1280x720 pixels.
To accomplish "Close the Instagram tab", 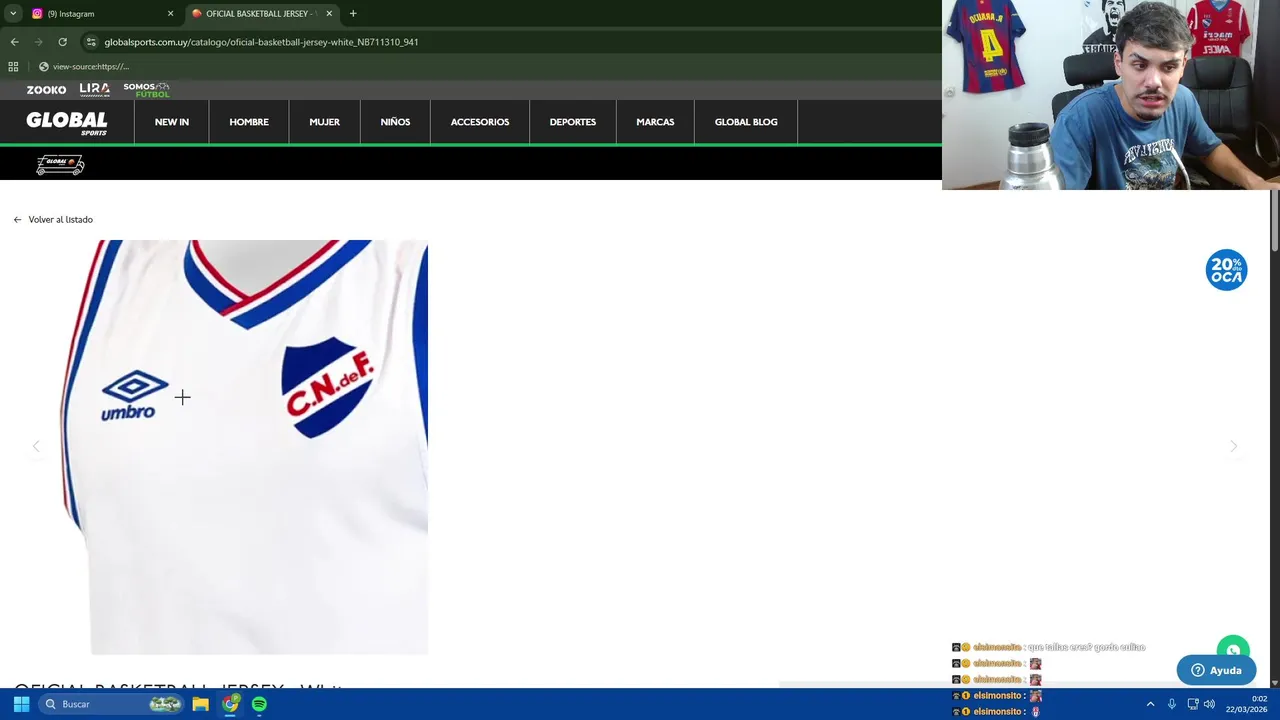I will pos(170,14).
